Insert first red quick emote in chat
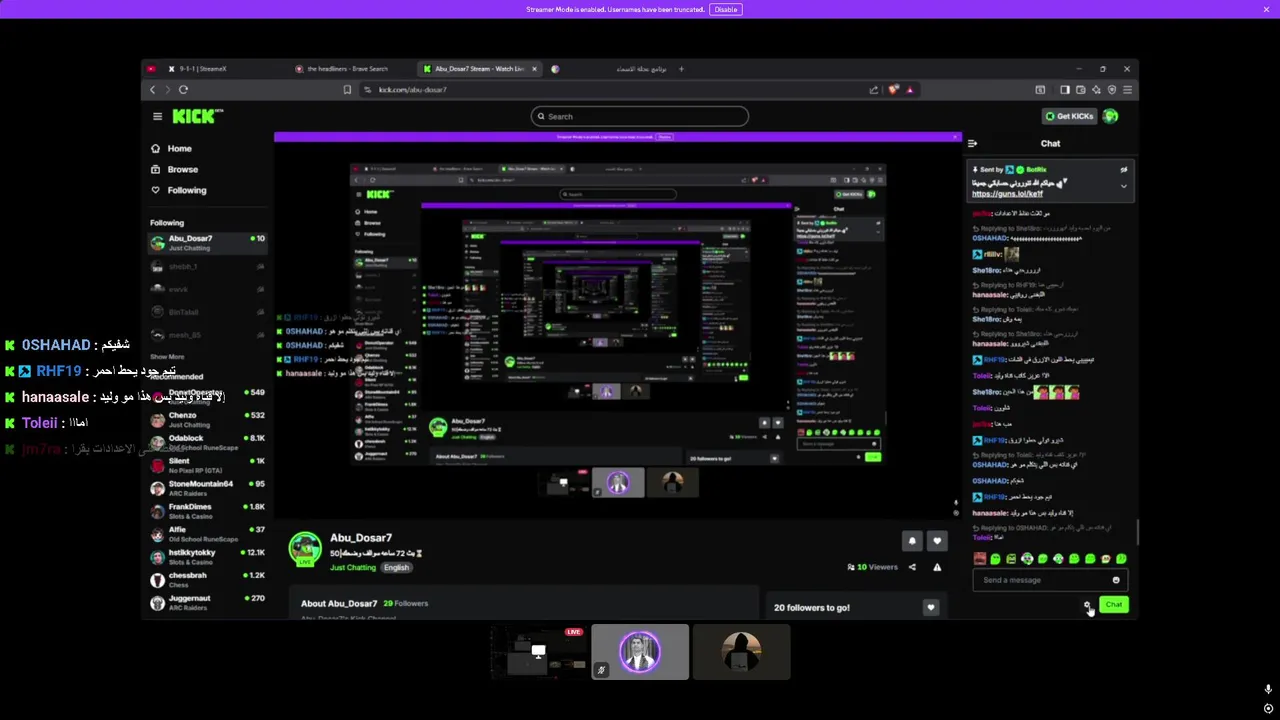The height and width of the screenshot is (720, 1280). (980, 559)
